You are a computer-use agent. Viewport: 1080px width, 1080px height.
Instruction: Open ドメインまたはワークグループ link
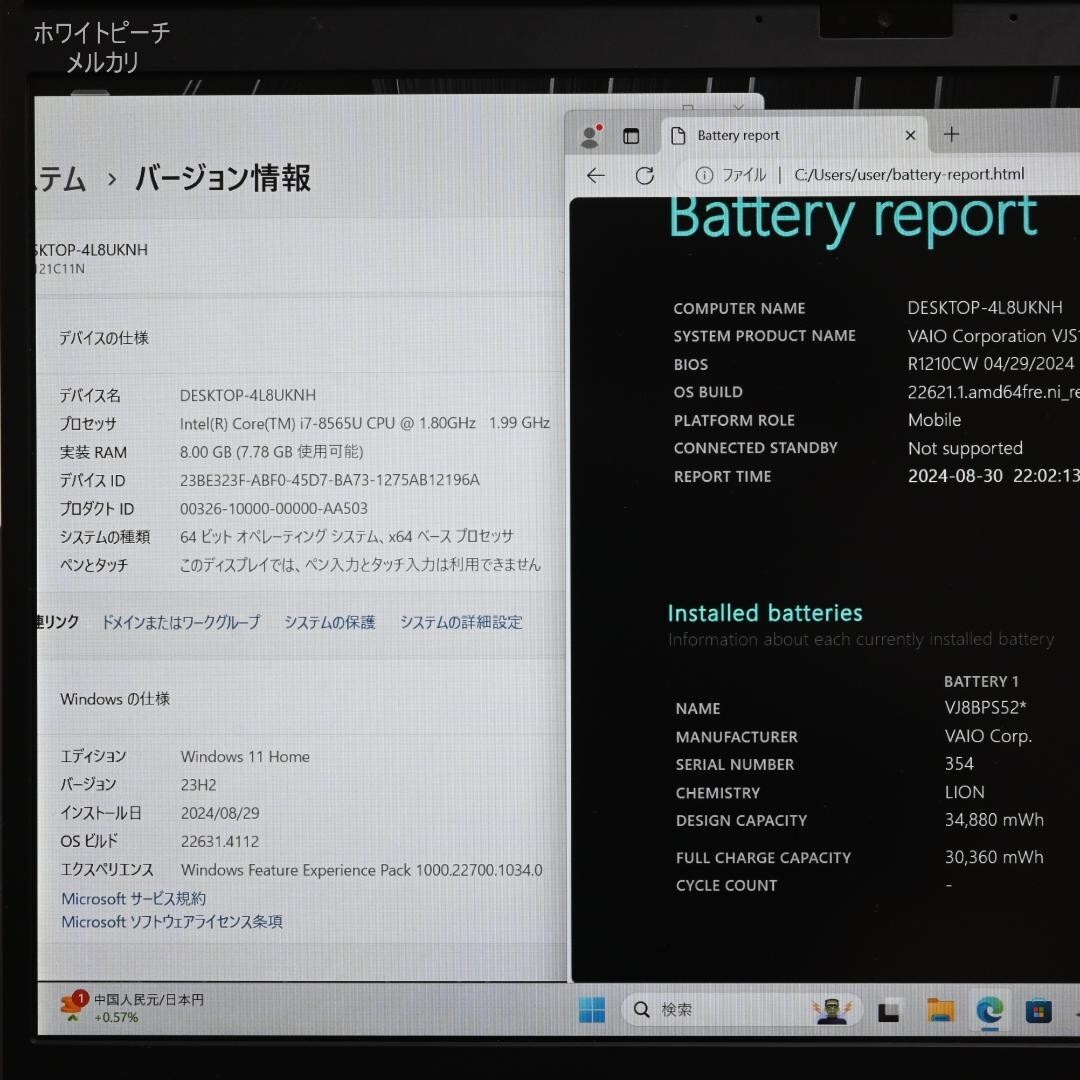click(181, 623)
